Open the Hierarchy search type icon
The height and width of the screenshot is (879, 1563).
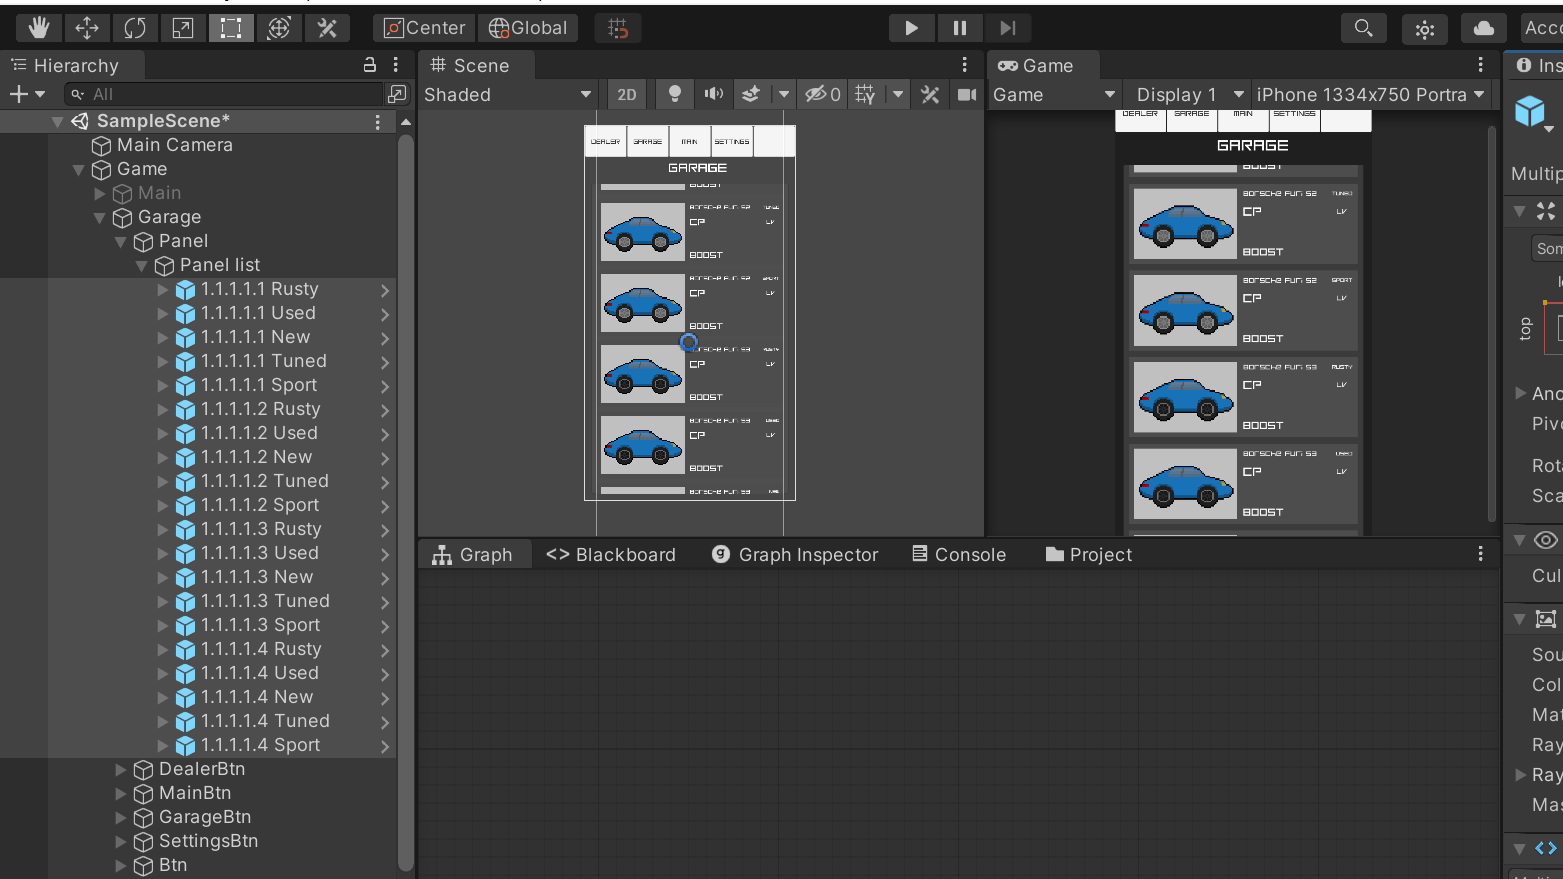click(x=397, y=94)
